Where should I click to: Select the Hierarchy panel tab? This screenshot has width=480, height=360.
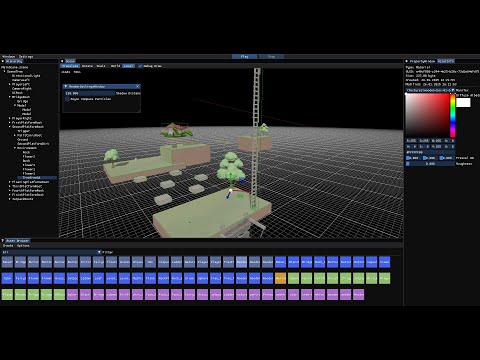(14, 61)
